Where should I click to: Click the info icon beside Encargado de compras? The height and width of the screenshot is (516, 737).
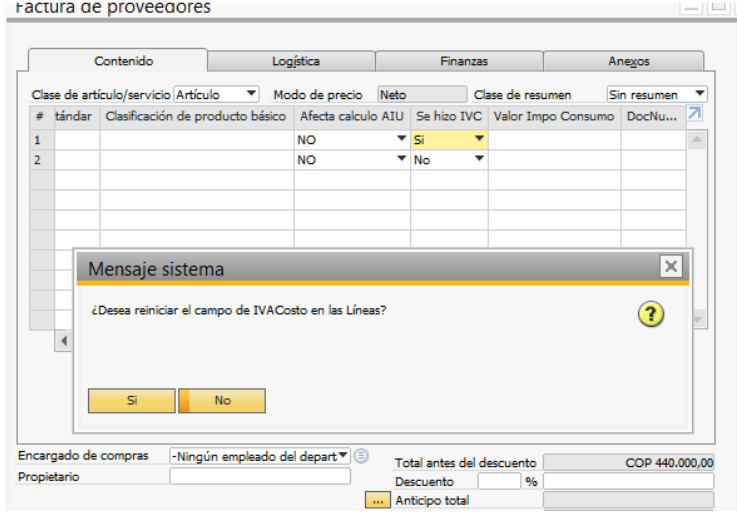(361, 456)
